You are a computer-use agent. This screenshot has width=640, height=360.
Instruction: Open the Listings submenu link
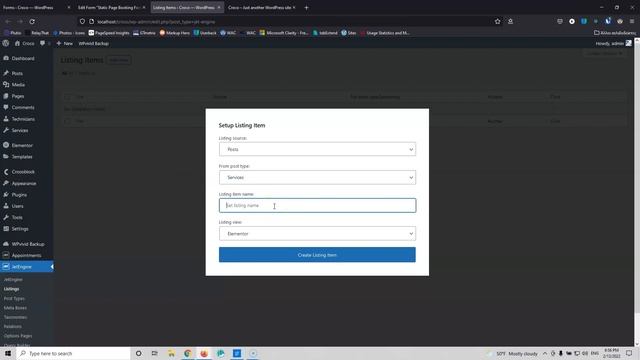pos(11,289)
